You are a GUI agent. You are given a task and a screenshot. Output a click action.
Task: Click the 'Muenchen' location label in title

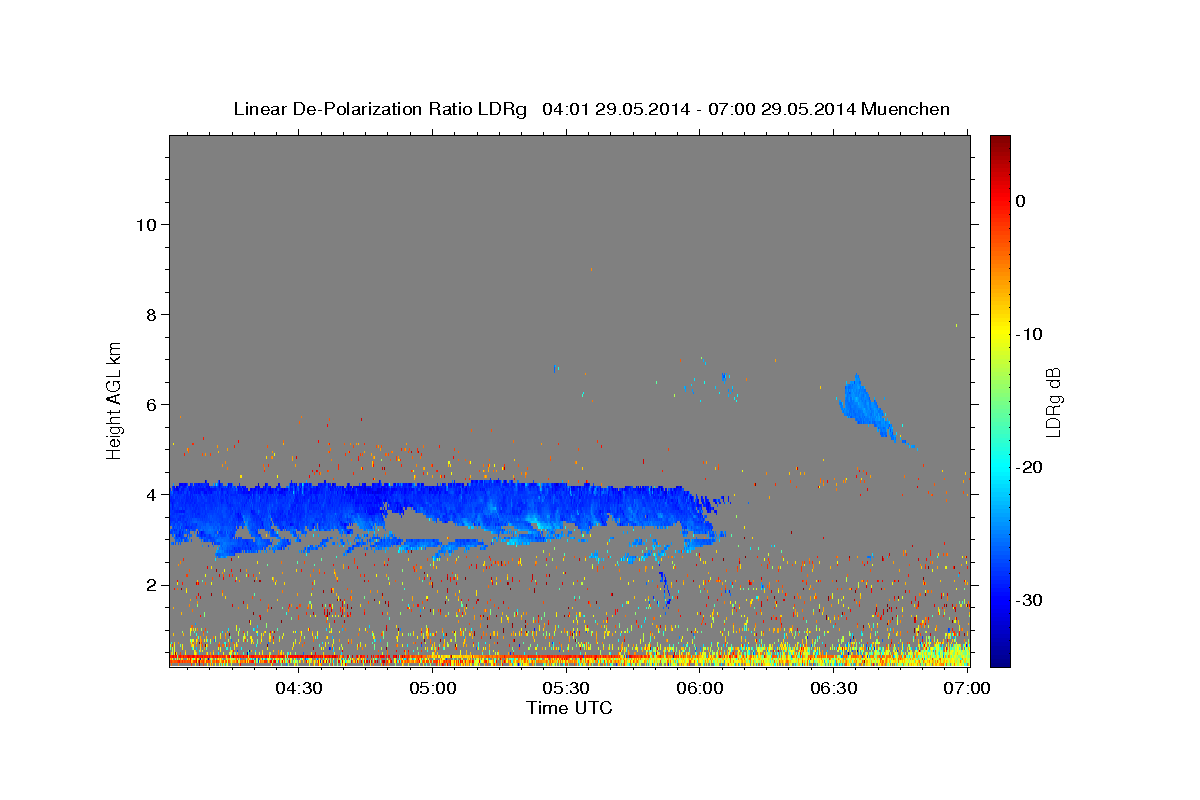906,109
